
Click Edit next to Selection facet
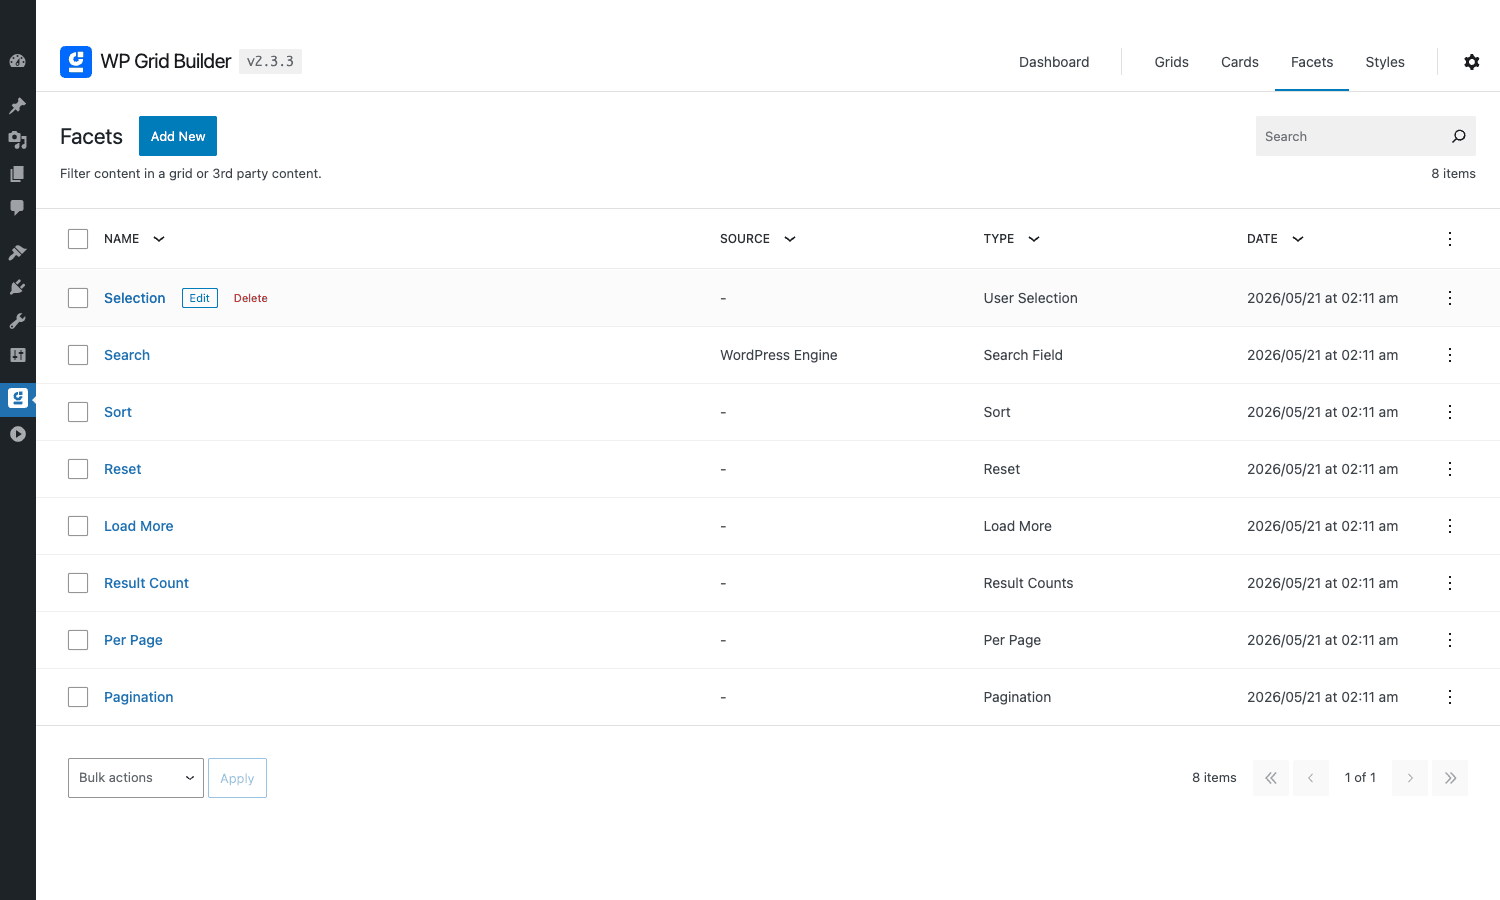pyautogui.click(x=200, y=298)
